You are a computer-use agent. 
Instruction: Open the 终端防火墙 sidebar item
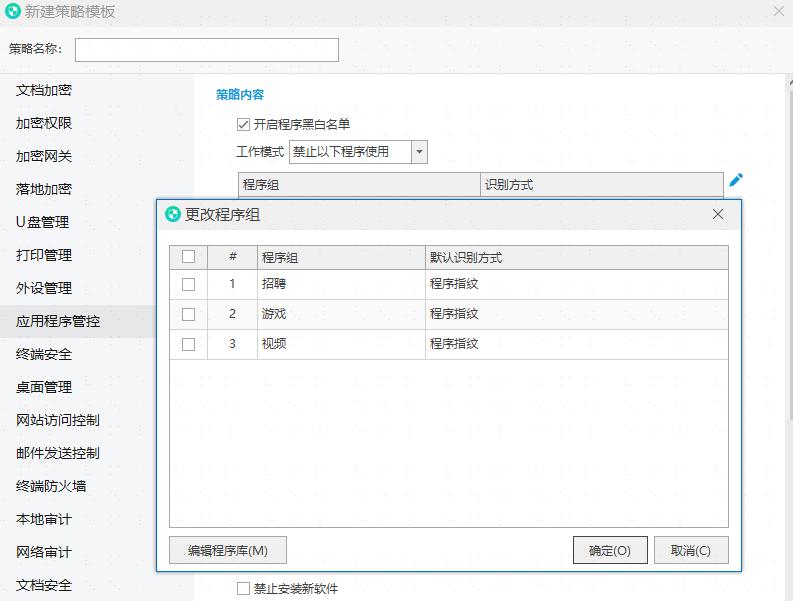(51, 486)
